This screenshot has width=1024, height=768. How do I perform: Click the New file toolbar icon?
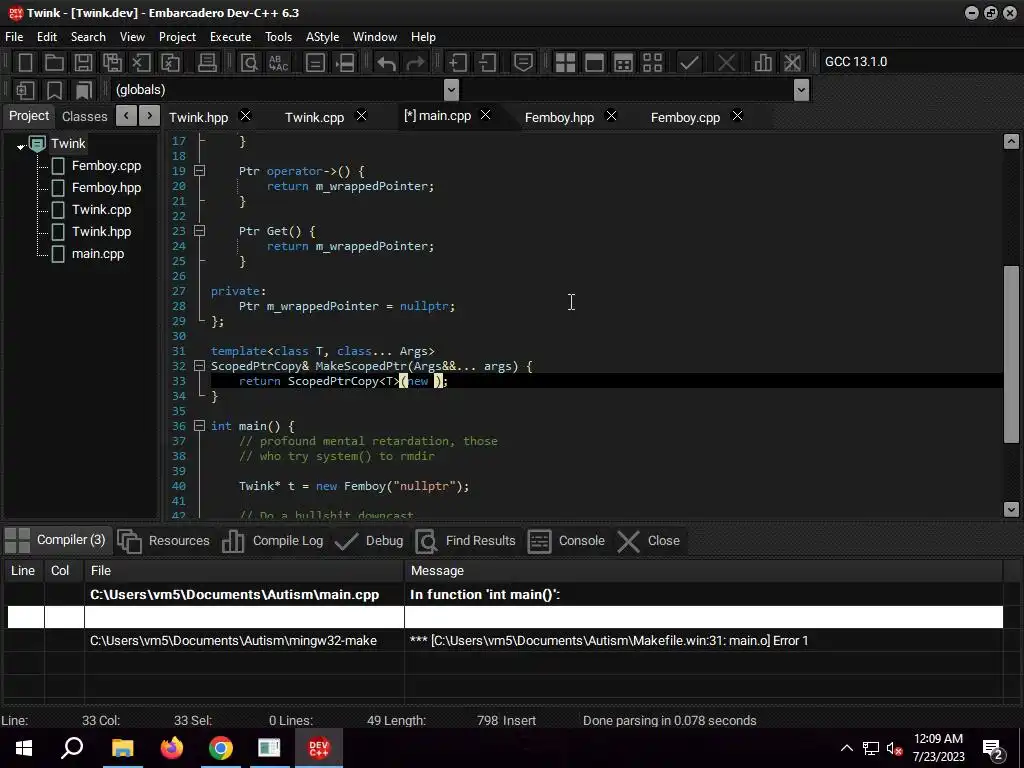point(25,63)
